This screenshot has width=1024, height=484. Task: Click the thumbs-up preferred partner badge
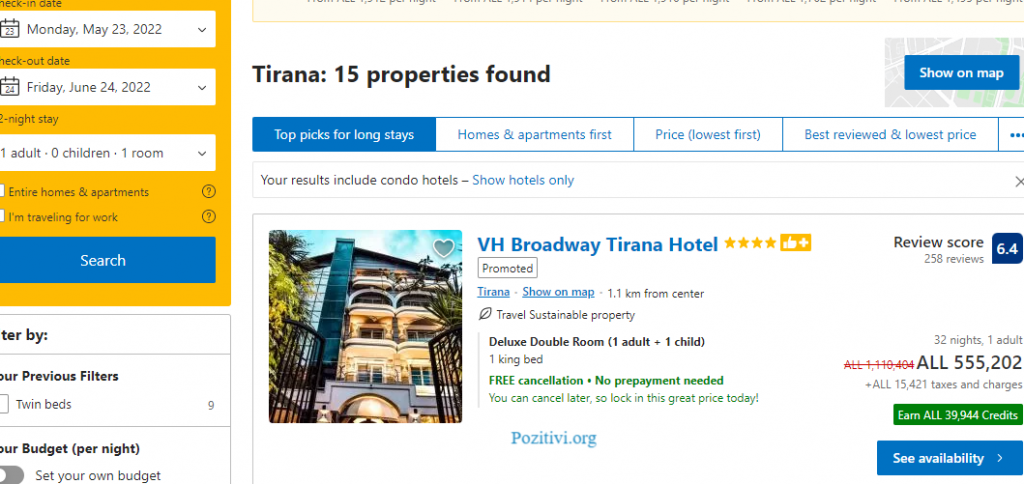pos(795,243)
